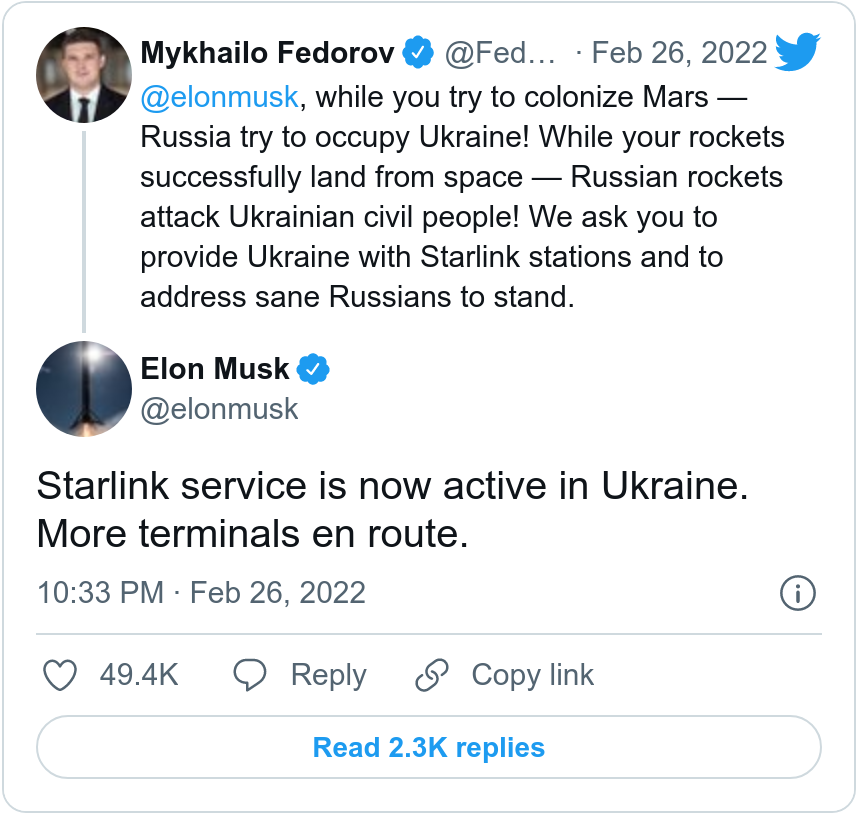Click the copy link chain icon

tap(432, 676)
